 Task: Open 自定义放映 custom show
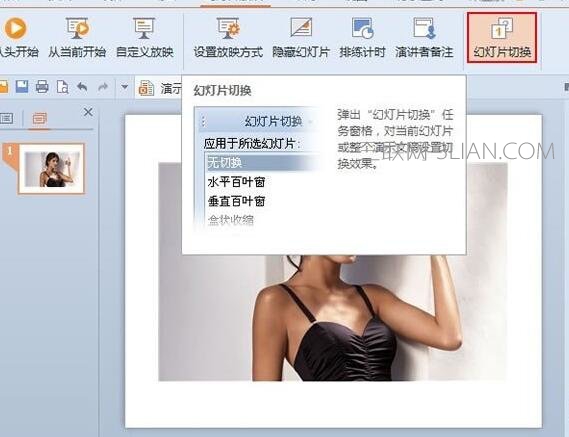[144, 37]
